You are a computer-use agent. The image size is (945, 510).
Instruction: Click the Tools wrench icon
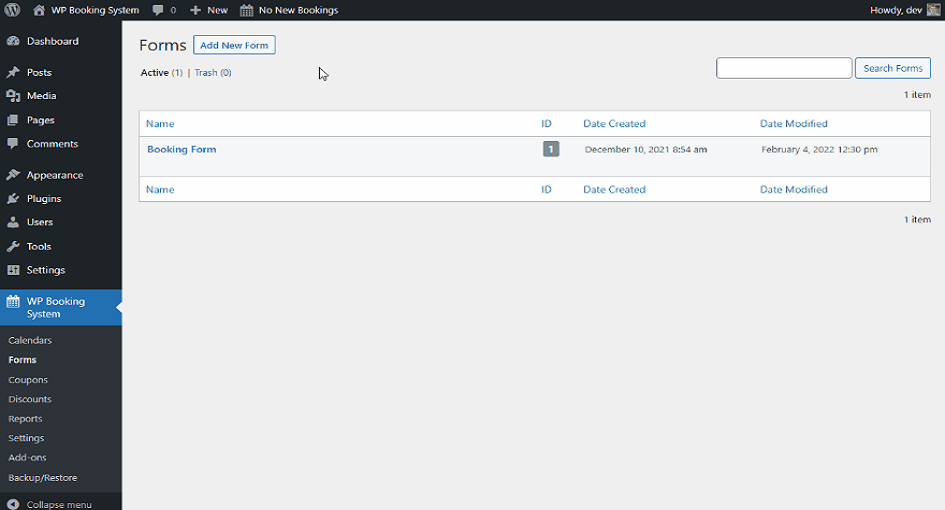tap(13, 246)
